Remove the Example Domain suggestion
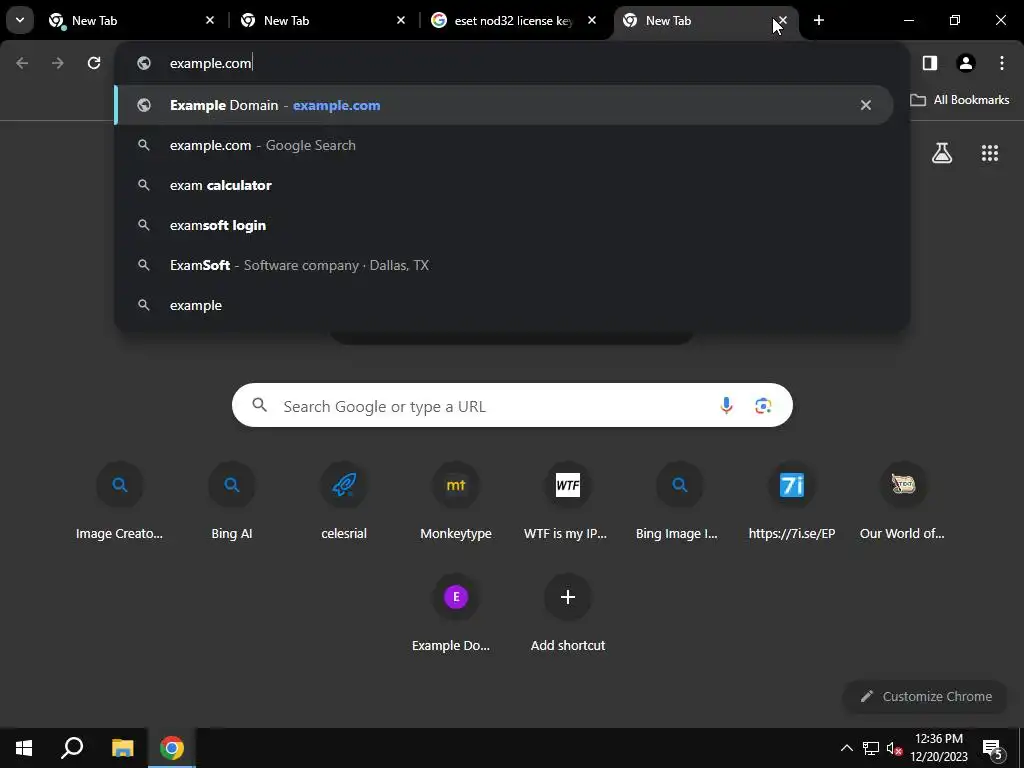 click(866, 105)
